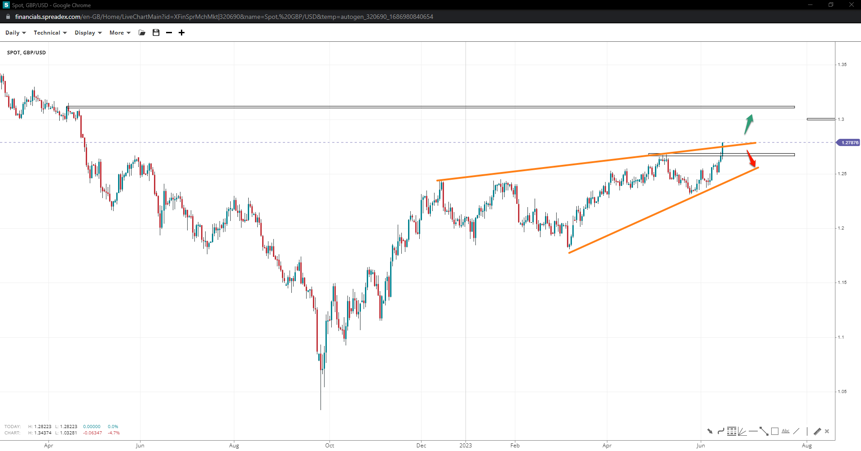Open the Daily timeframe dropdown
This screenshot has width=861, height=451.
click(15, 33)
